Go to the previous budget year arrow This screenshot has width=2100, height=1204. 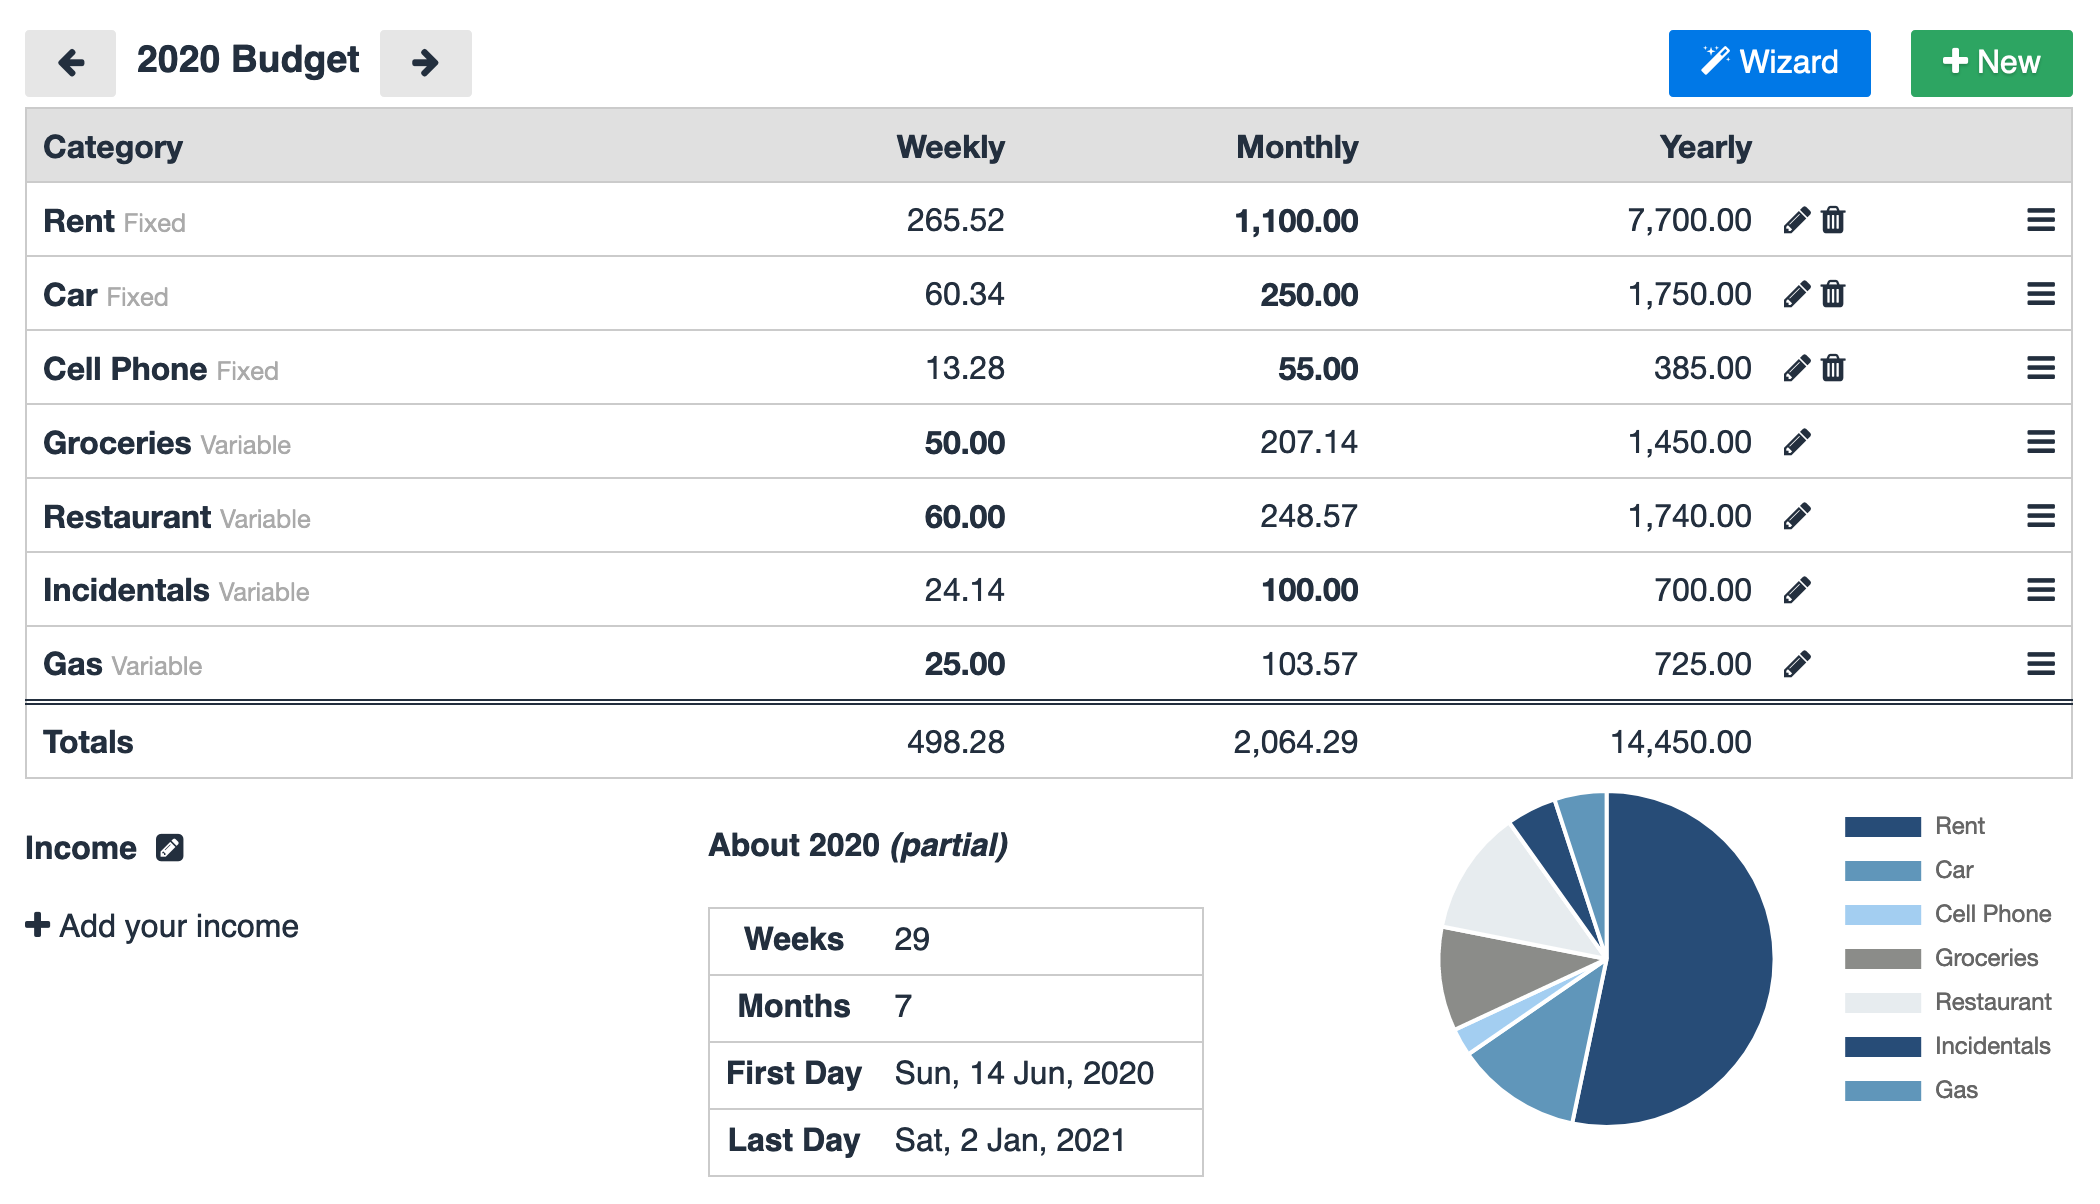[x=70, y=63]
